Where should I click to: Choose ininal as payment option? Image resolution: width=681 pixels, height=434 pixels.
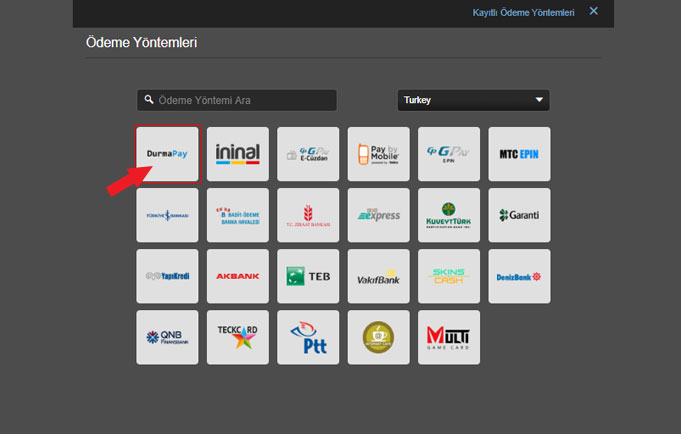pos(238,154)
